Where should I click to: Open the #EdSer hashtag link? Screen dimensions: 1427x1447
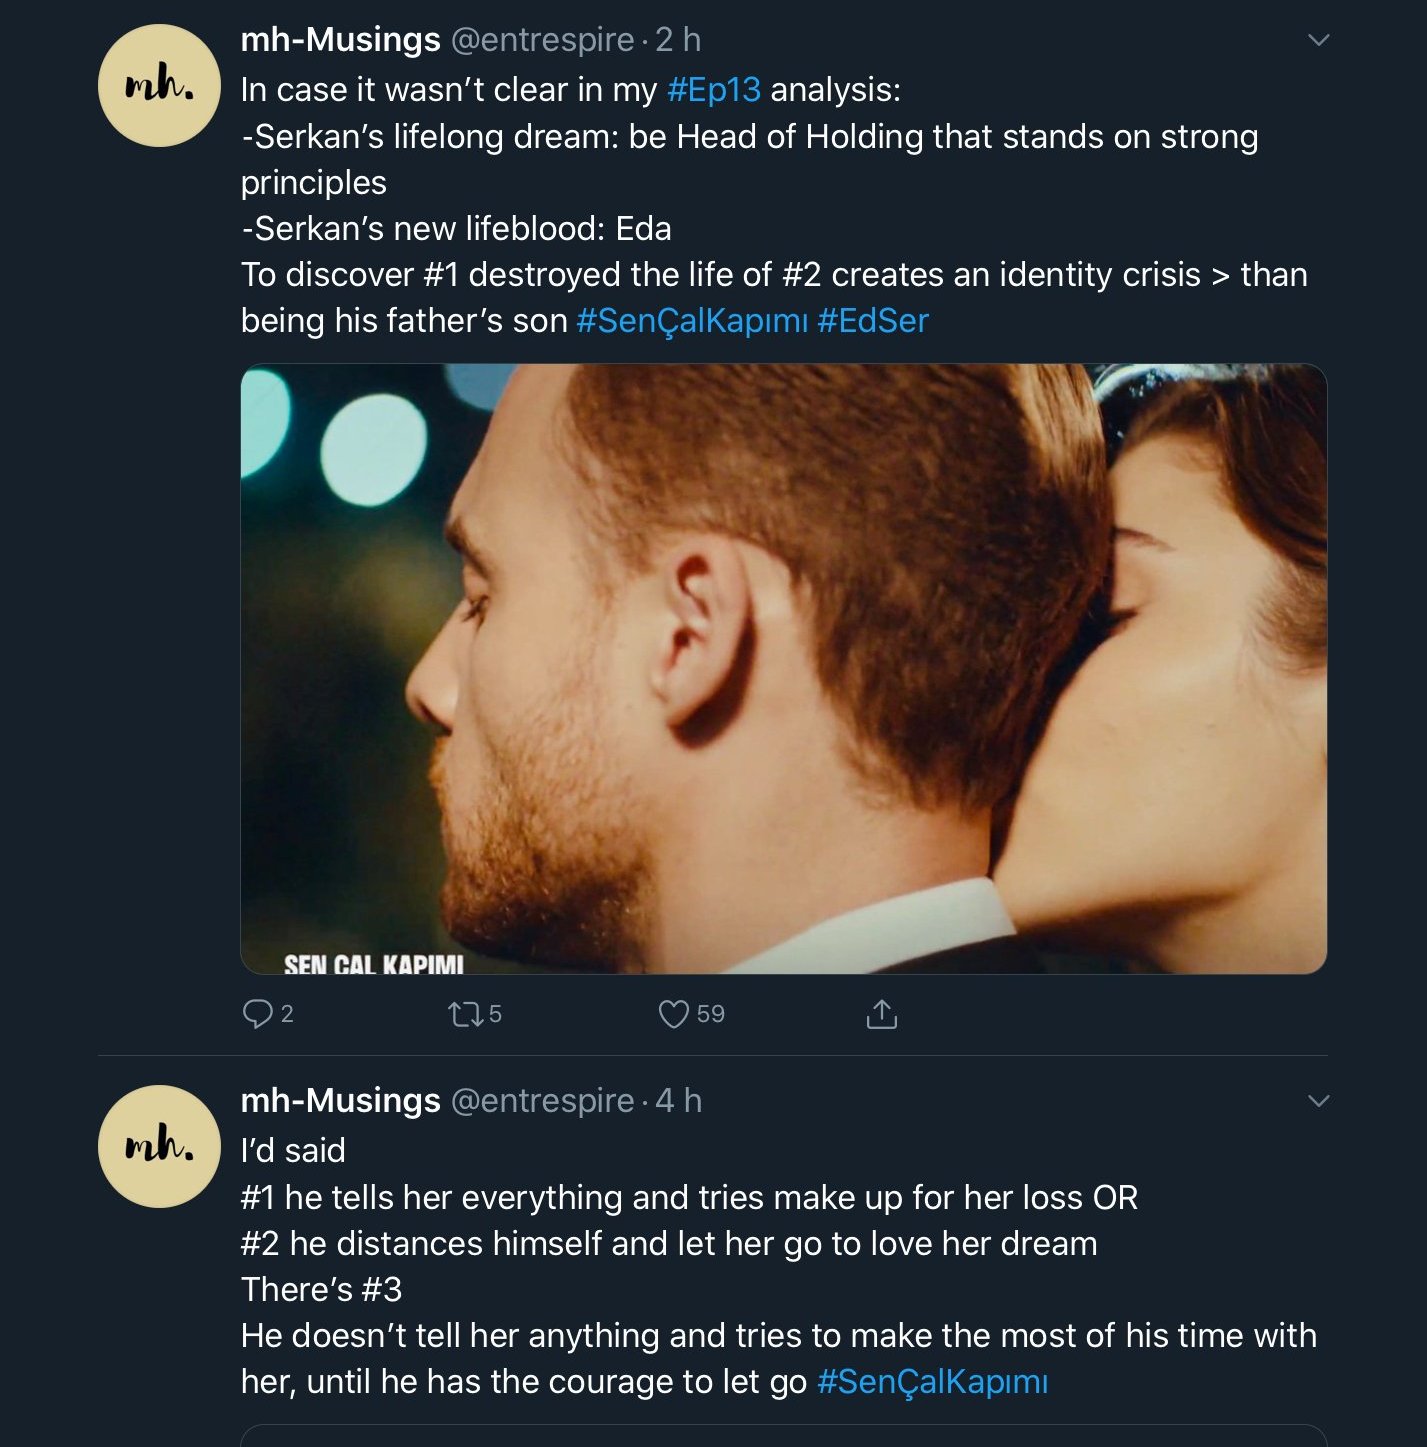click(x=873, y=321)
